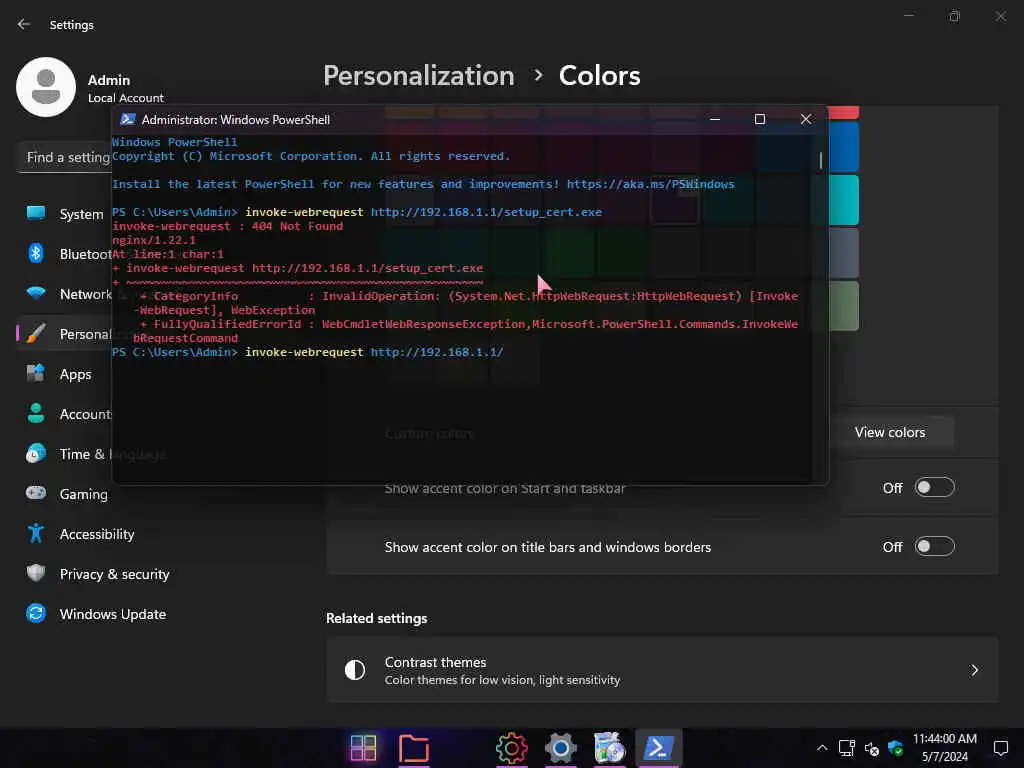Click the PowerShell taskbar icon
1024x768 pixels.
(658, 748)
